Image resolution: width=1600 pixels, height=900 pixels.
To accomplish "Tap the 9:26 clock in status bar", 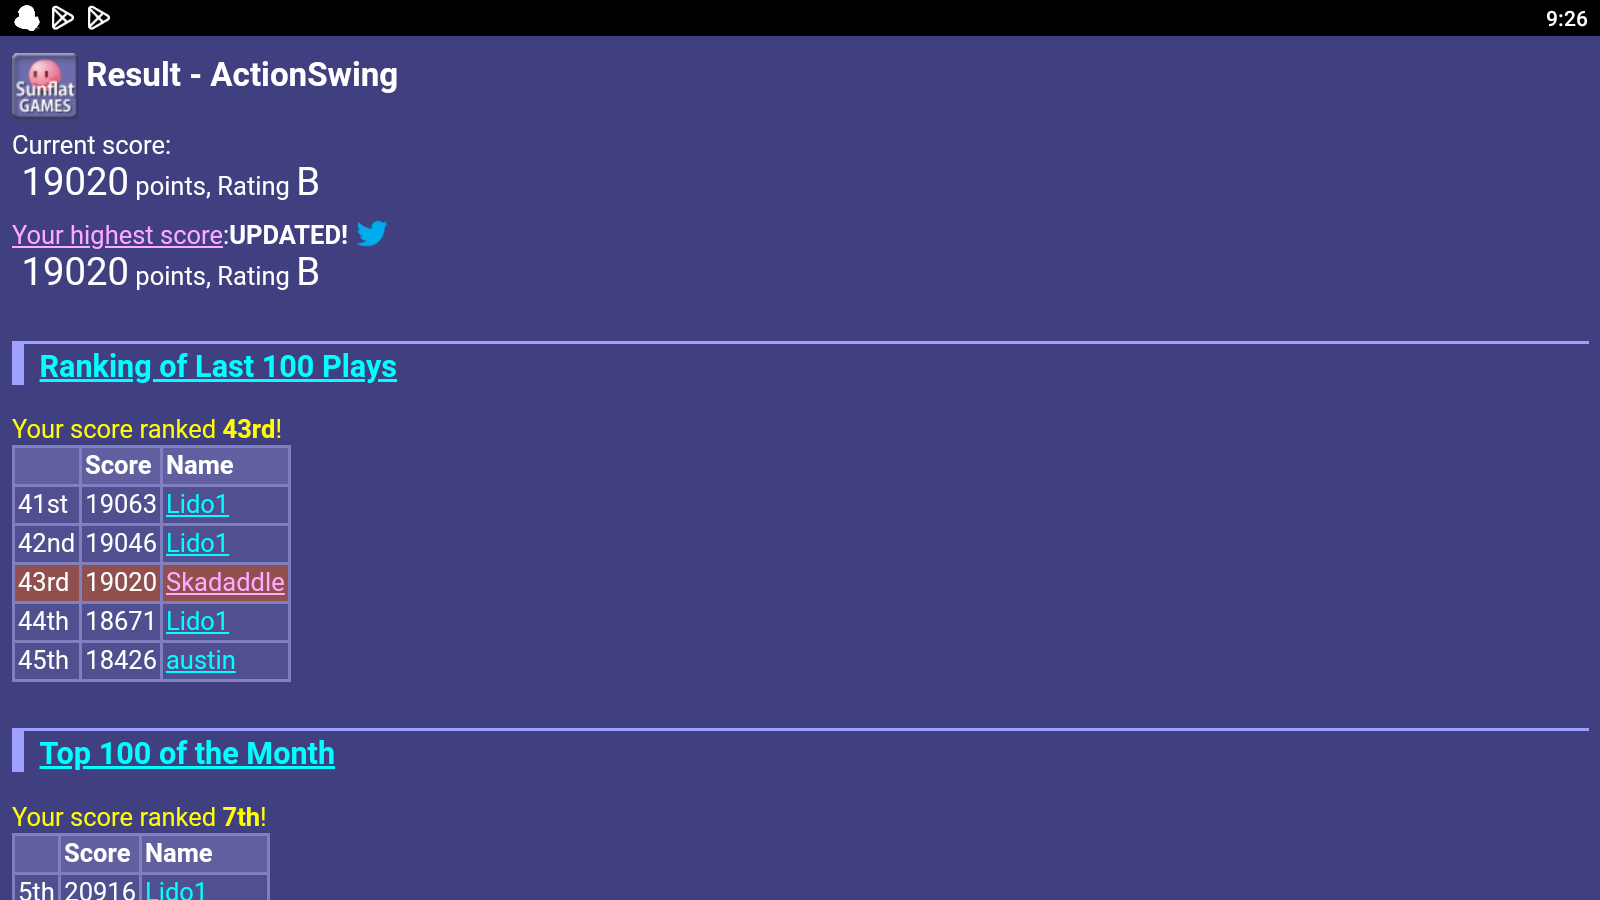I will point(1566,18).
